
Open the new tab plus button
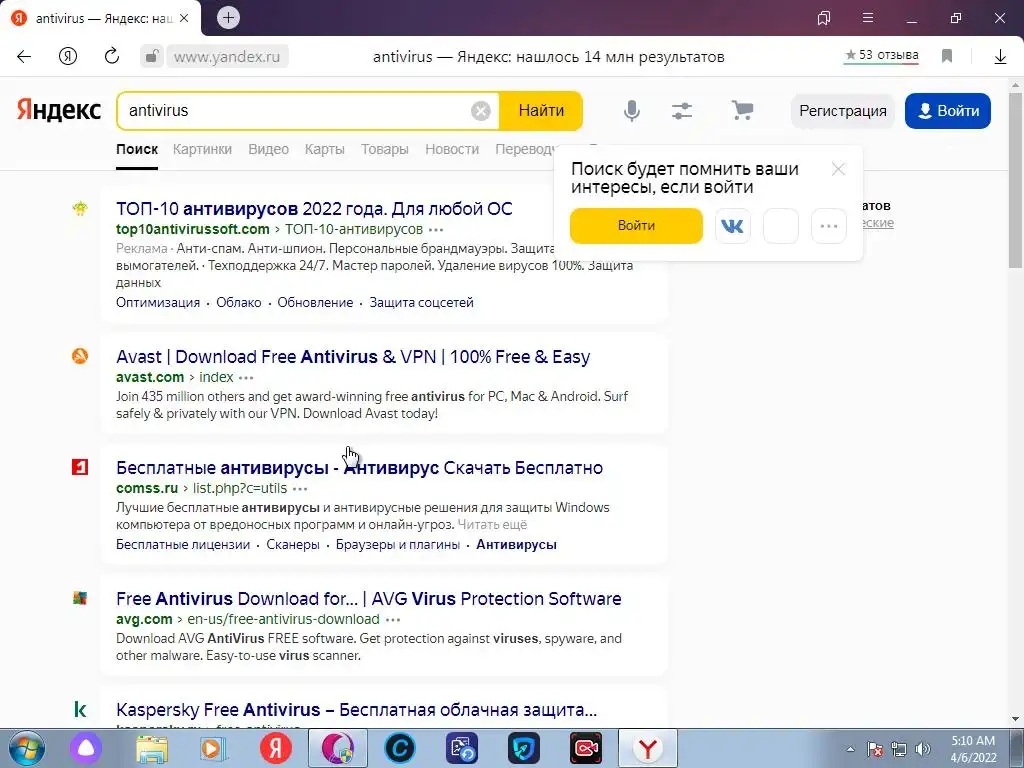(229, 18)
